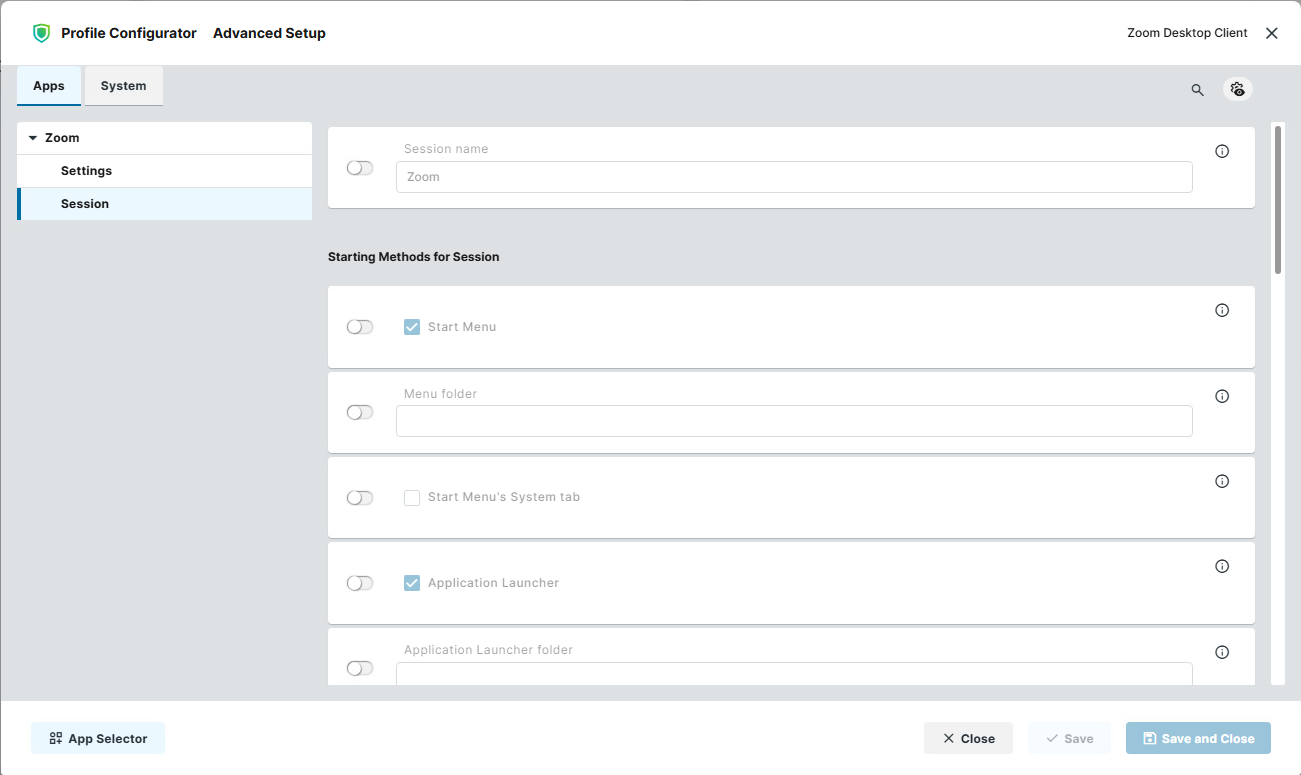Check the Start Menu's System tab checkbox
This screenshot has height=775, width=1301.
412,497
